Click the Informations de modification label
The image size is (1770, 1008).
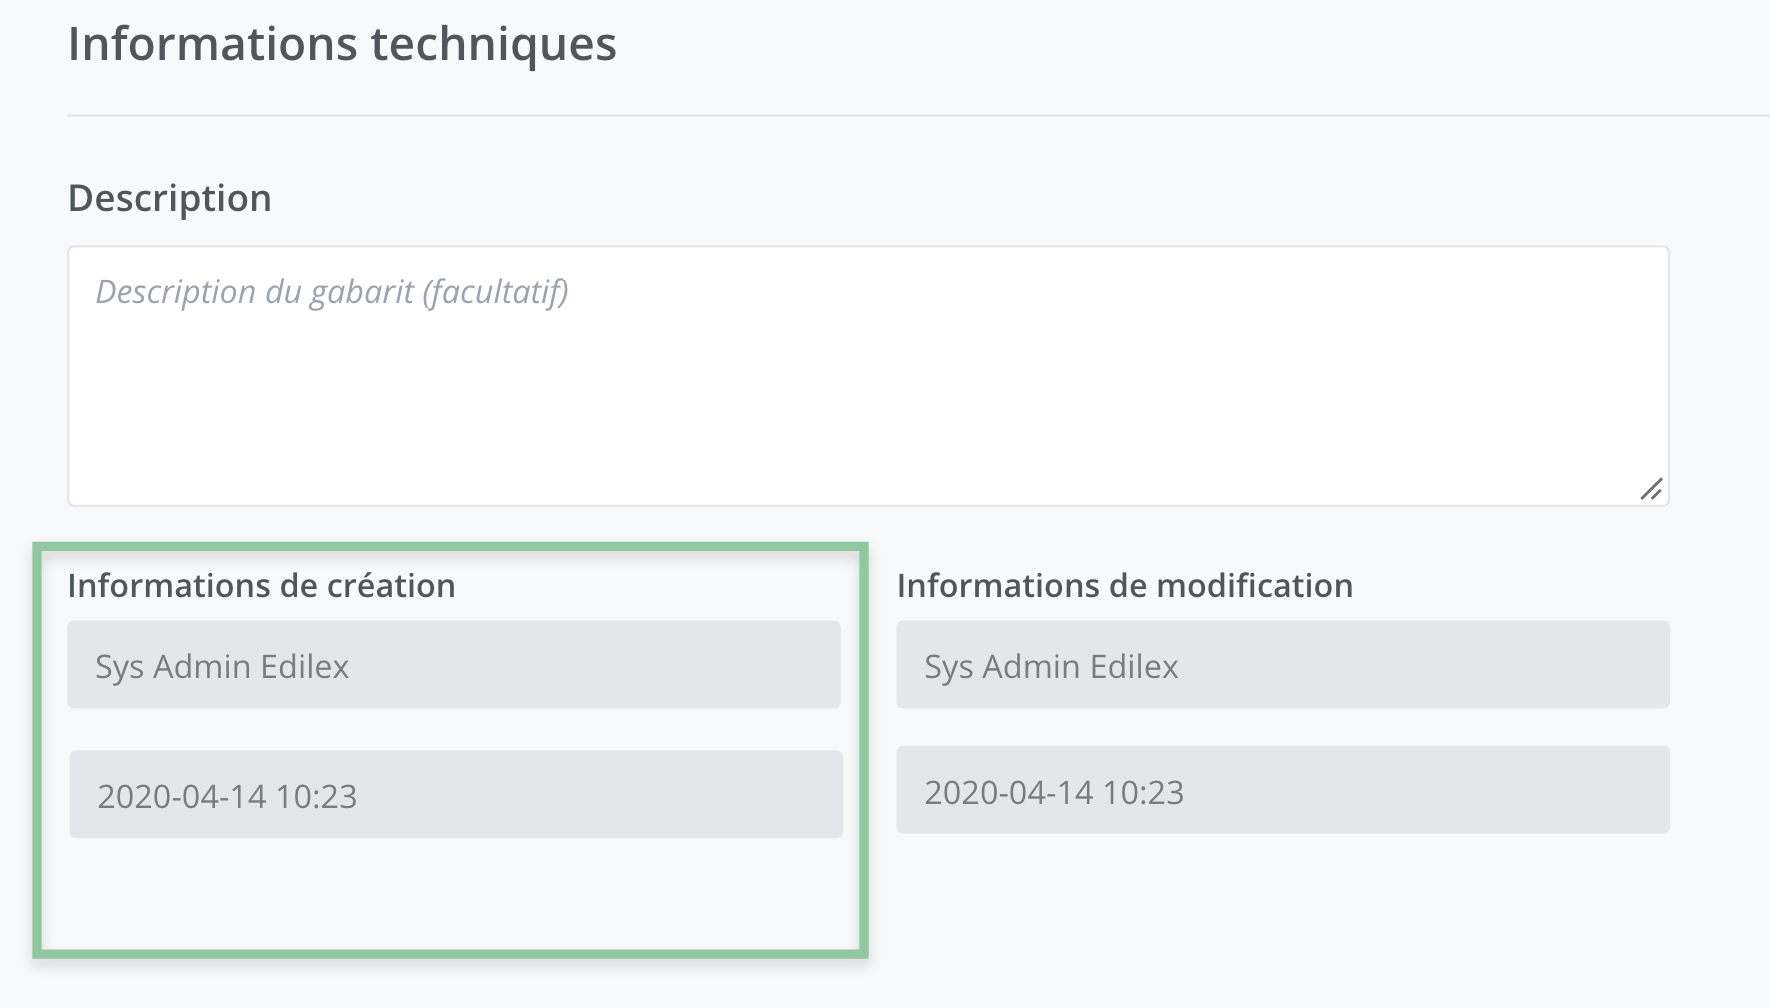coord(1124,585)
